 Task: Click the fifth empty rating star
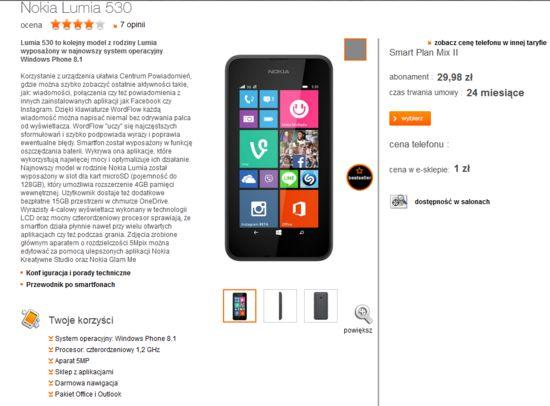coord(100,25)
